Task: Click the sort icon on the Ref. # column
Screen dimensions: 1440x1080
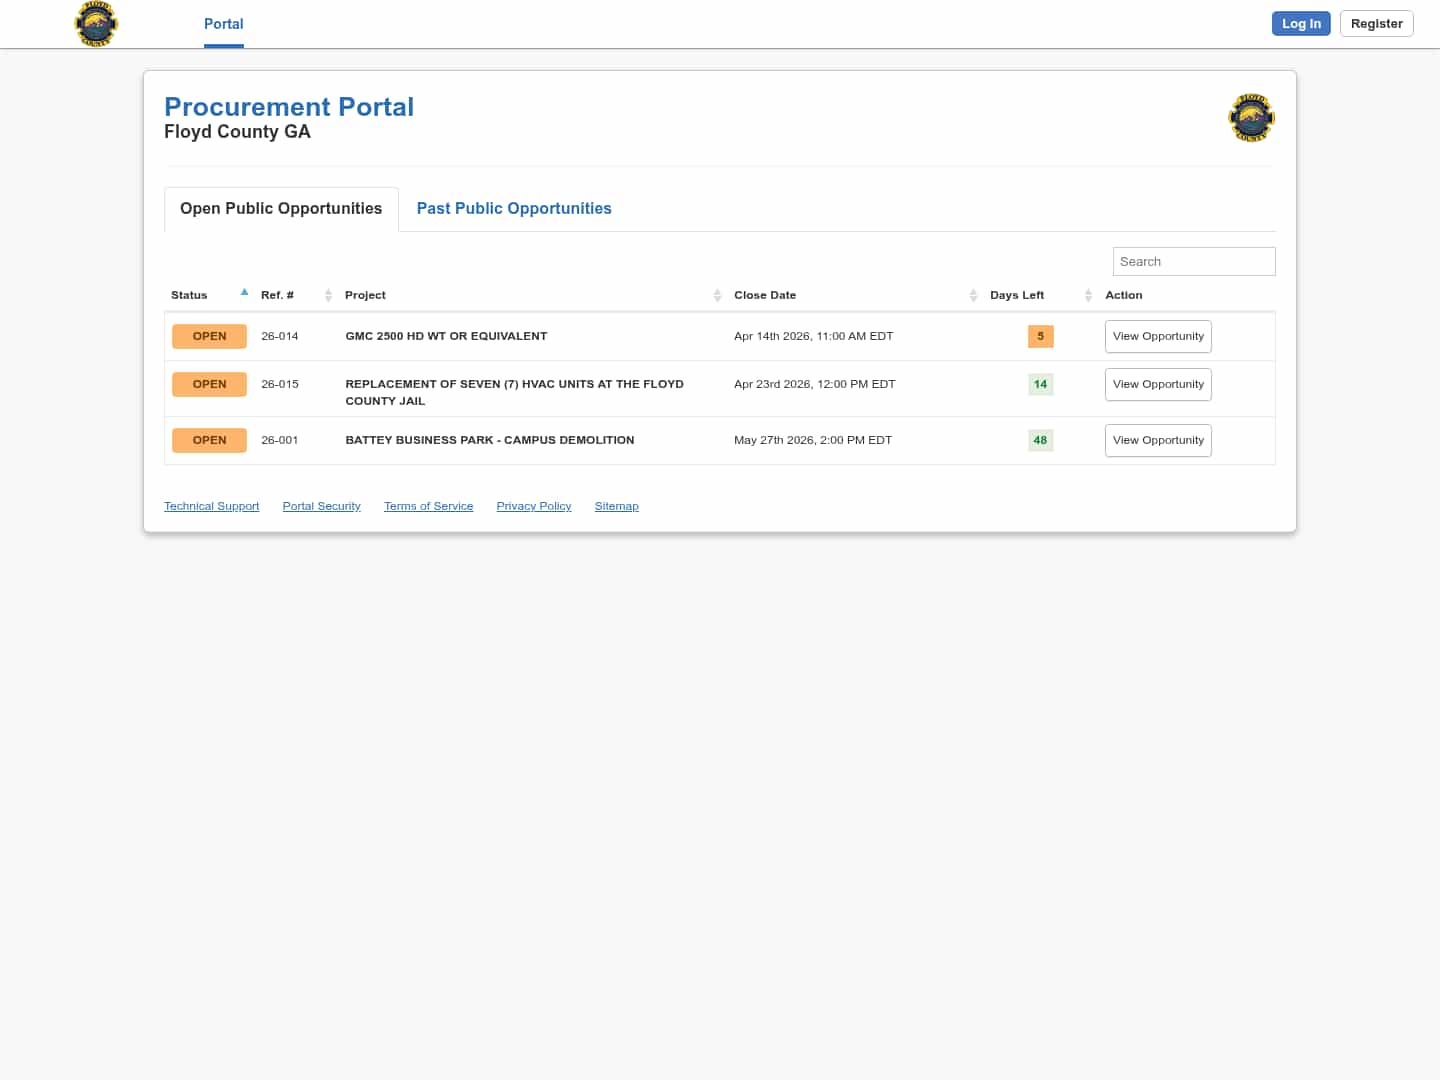Action: coord(329,295)
